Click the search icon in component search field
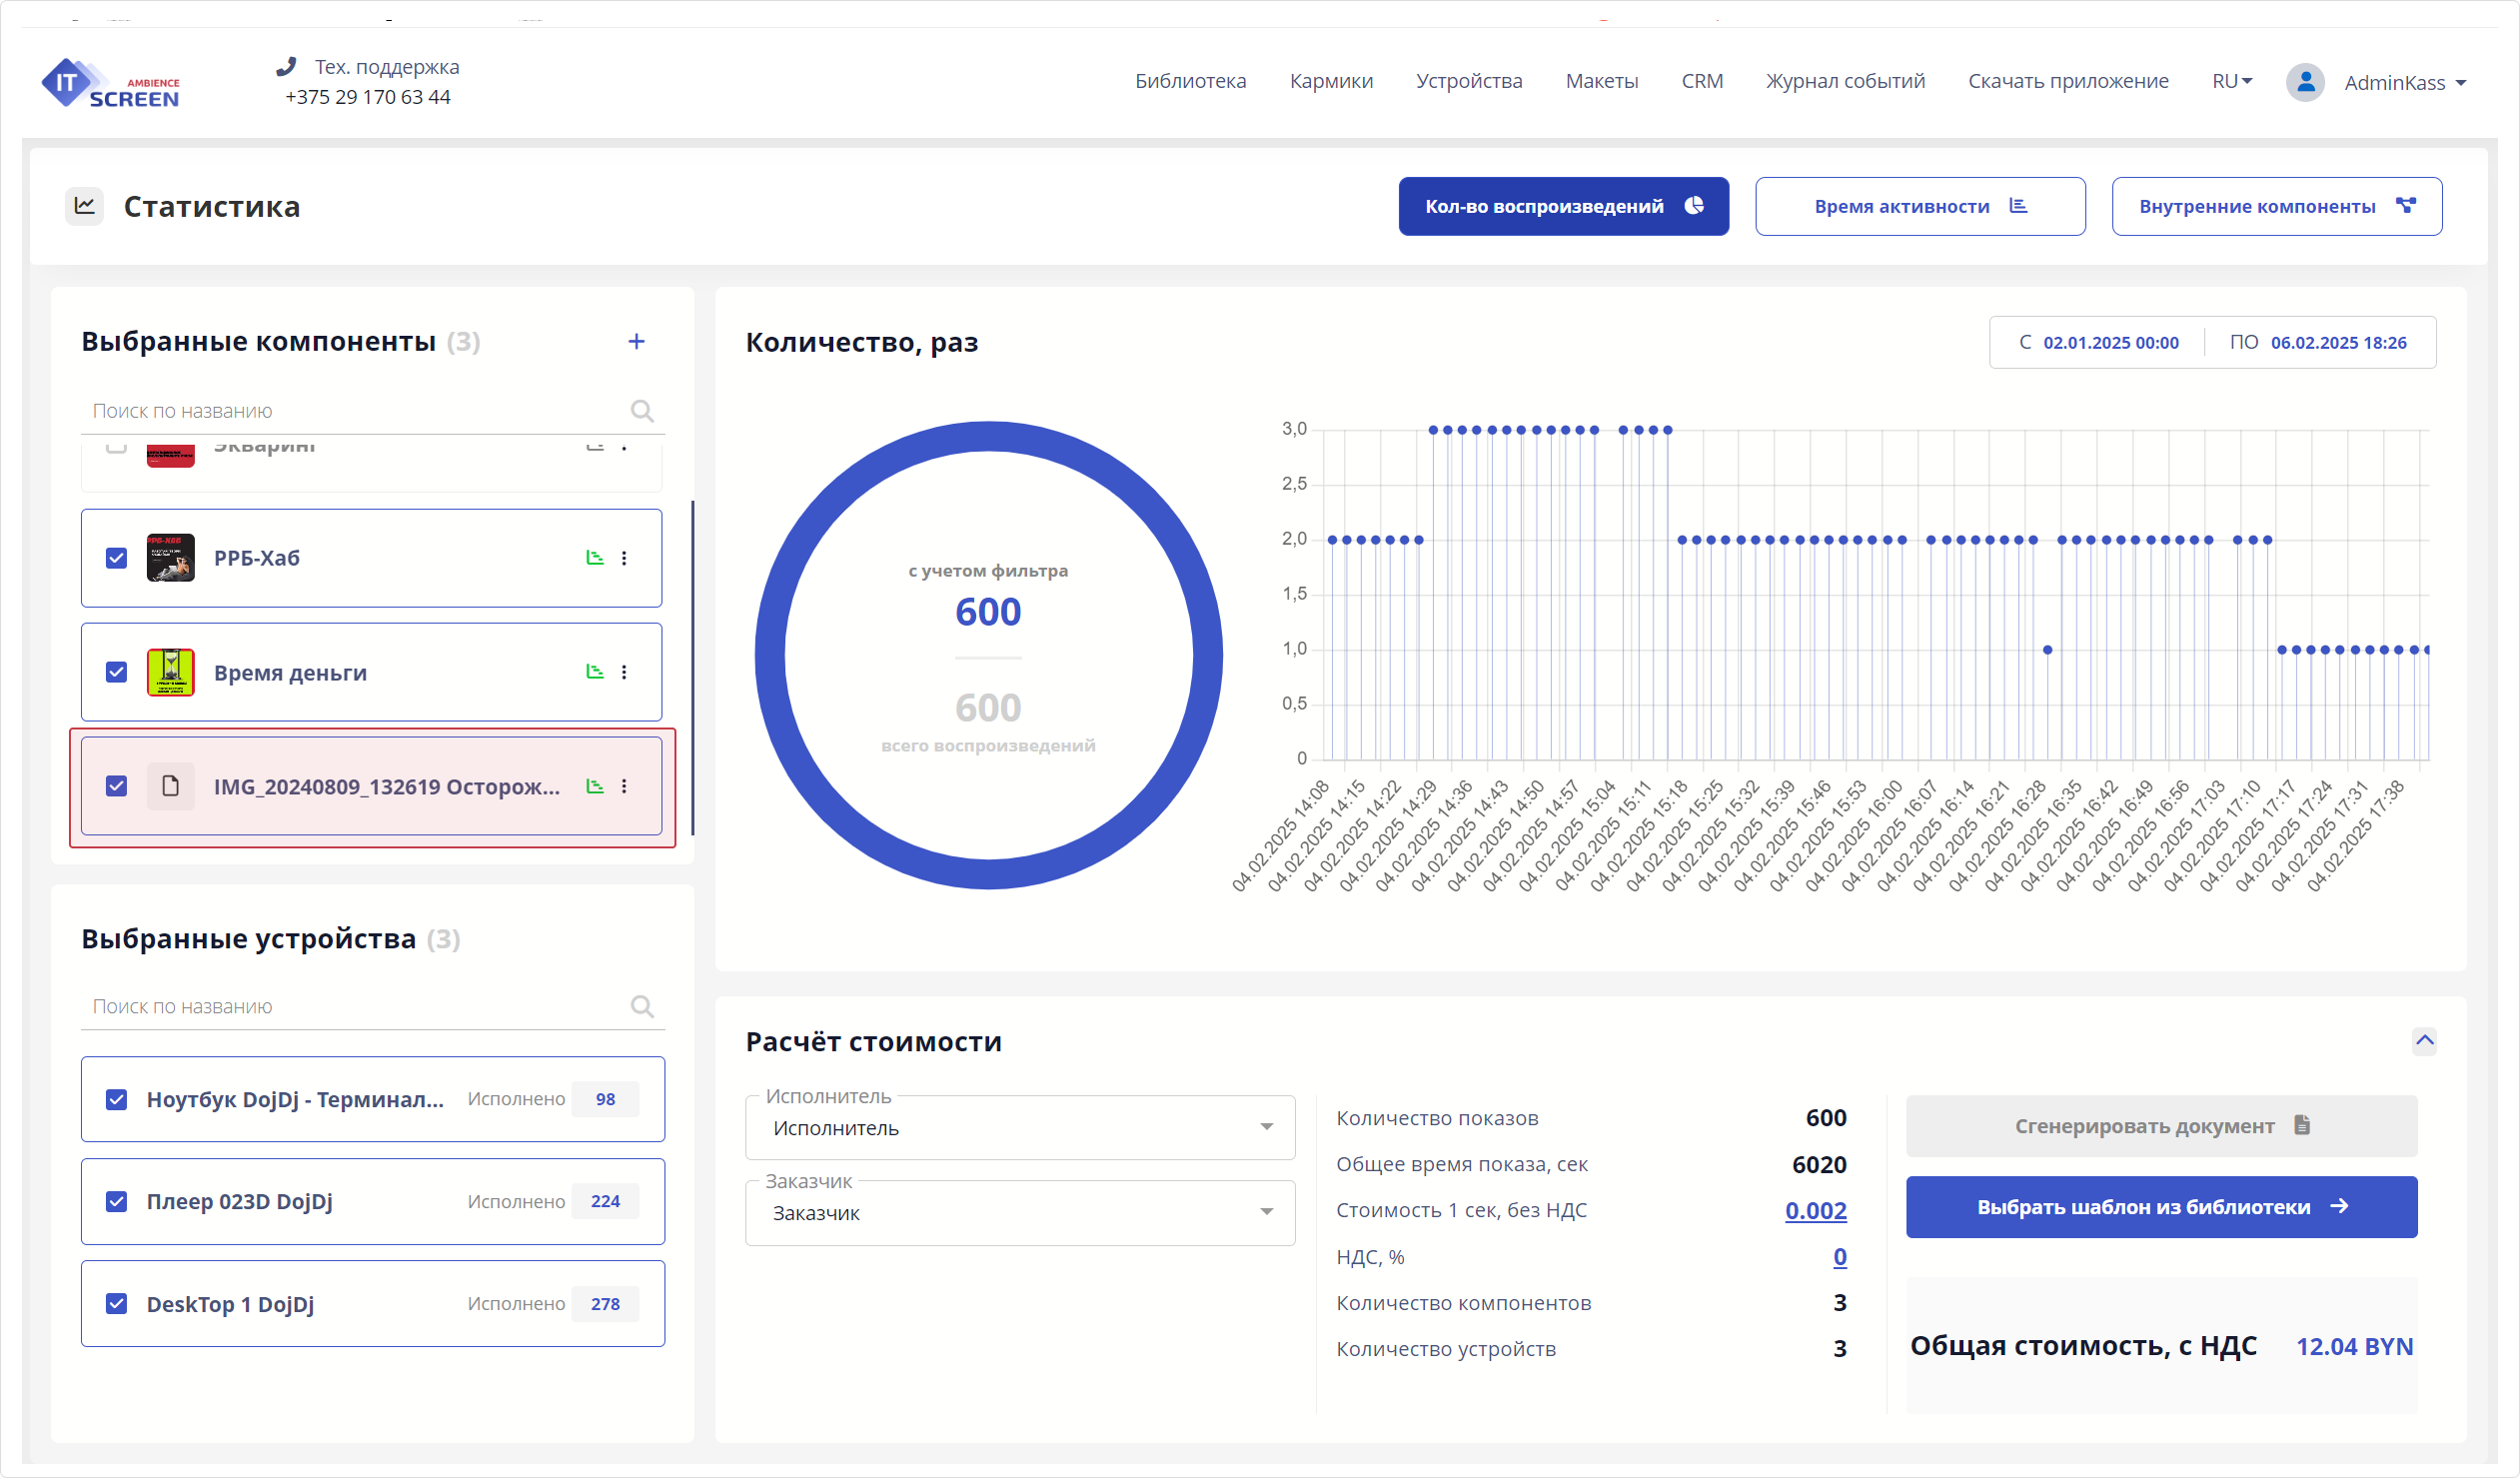Screen dimensions: 2520x1478 pos(643,410)
